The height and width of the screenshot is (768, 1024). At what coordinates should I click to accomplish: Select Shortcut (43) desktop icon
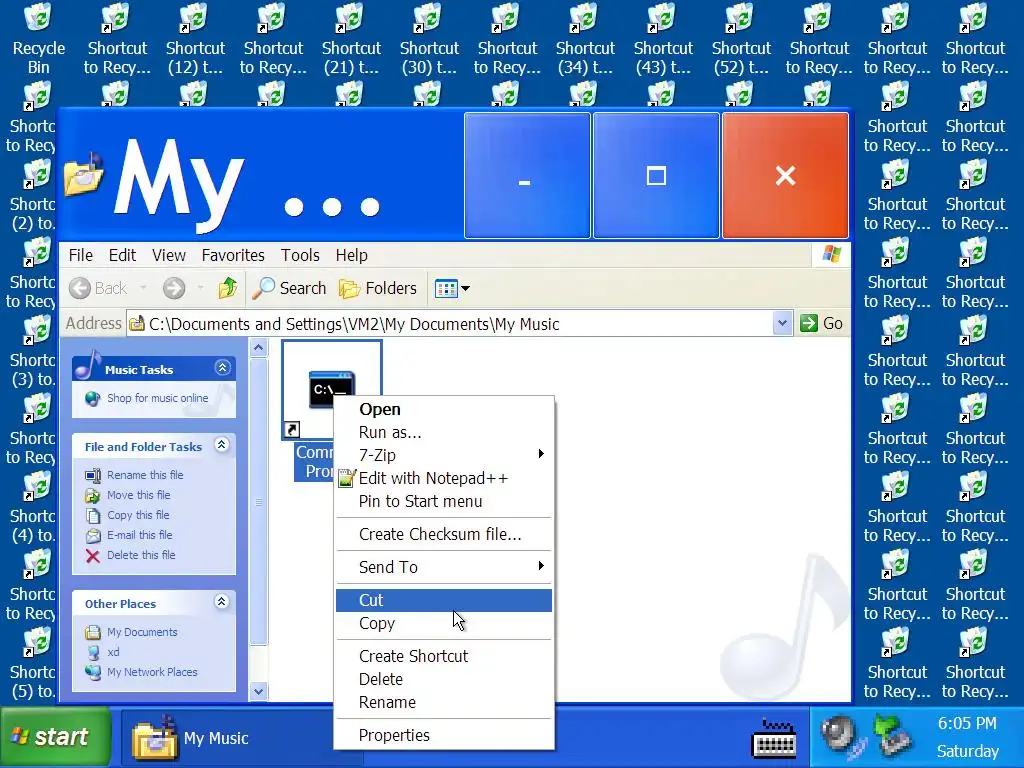(x=664, y=38)
